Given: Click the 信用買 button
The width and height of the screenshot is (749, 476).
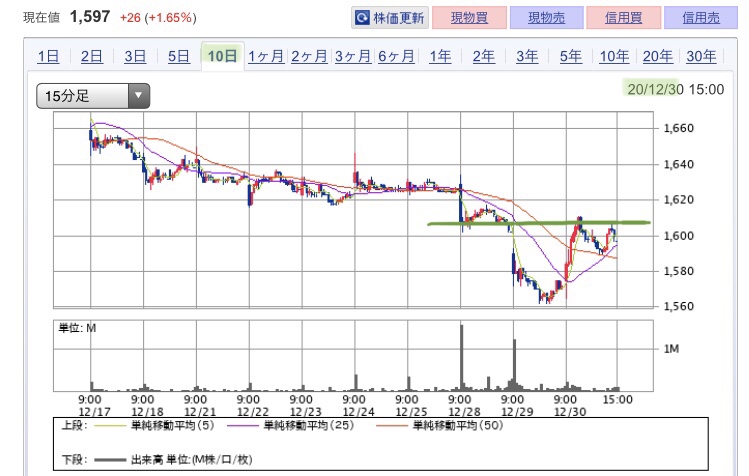Looking at the screenshot, I should [623, 18].
